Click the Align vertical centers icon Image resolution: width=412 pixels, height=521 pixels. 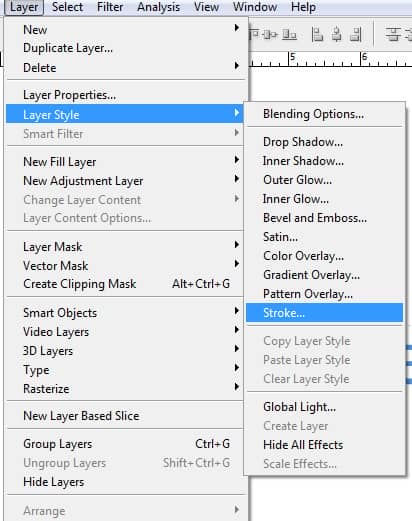270,34
